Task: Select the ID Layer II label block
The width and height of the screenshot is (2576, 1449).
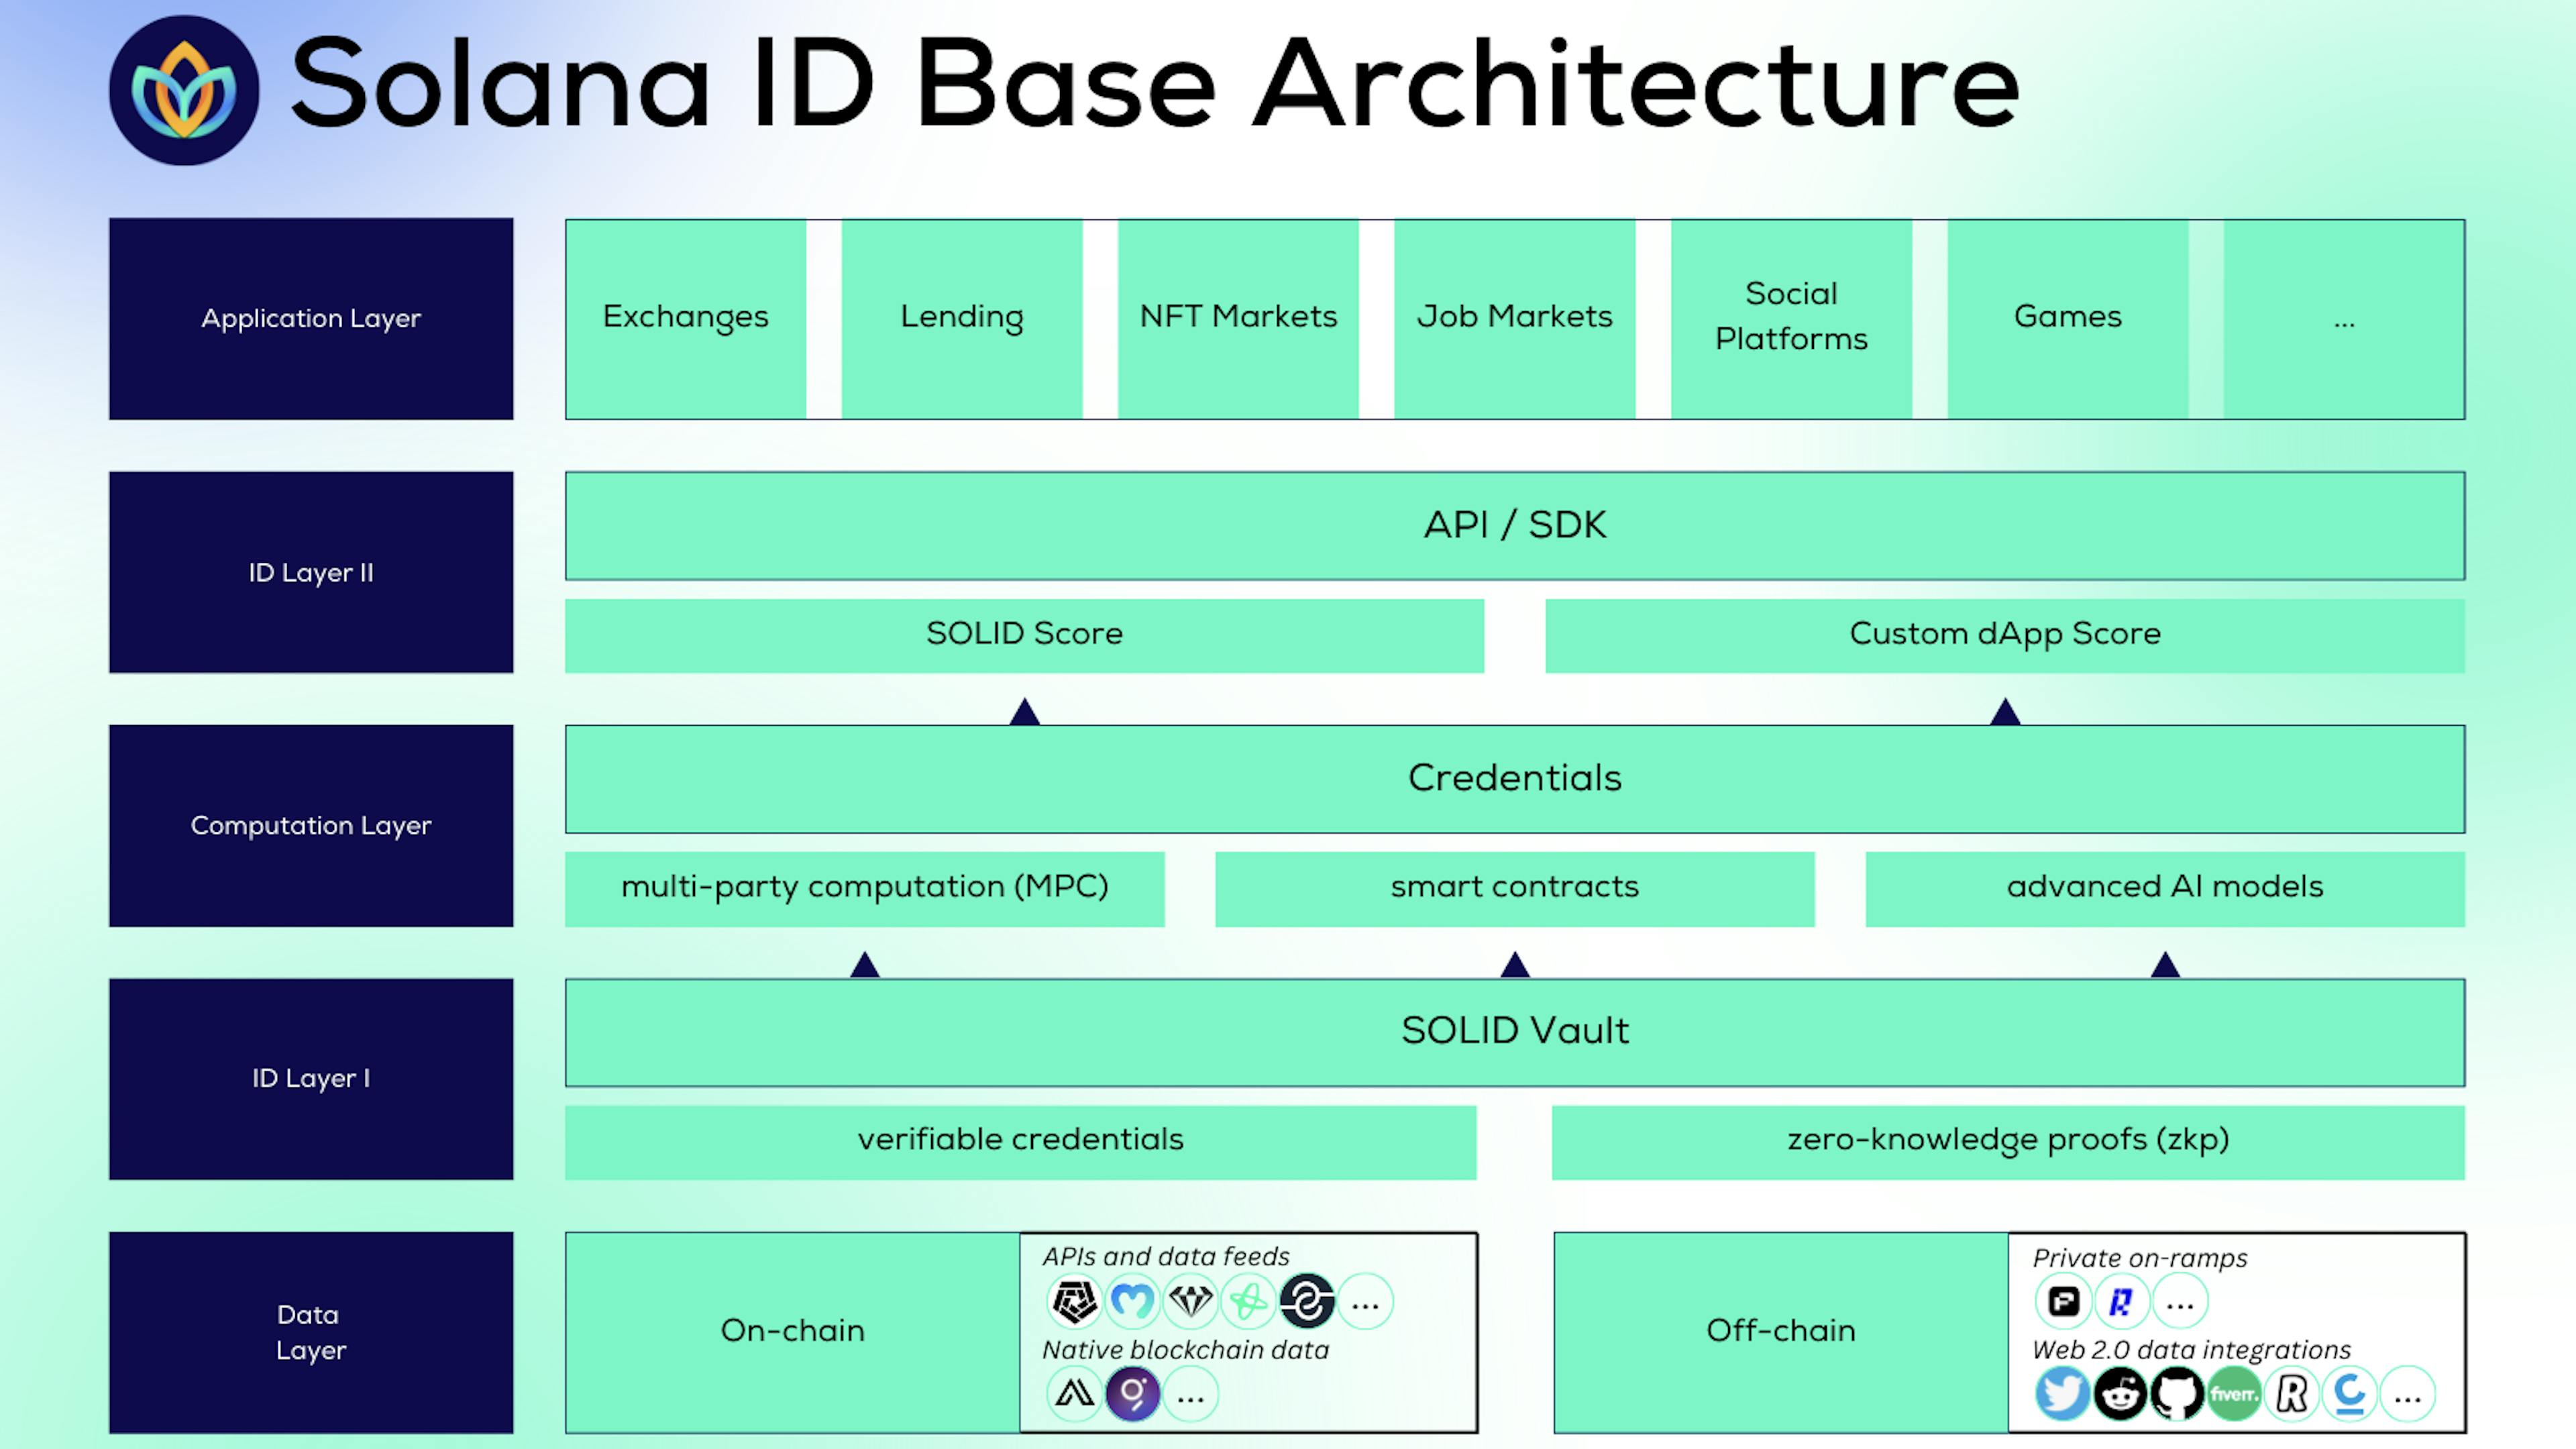Action: [311, 572]
